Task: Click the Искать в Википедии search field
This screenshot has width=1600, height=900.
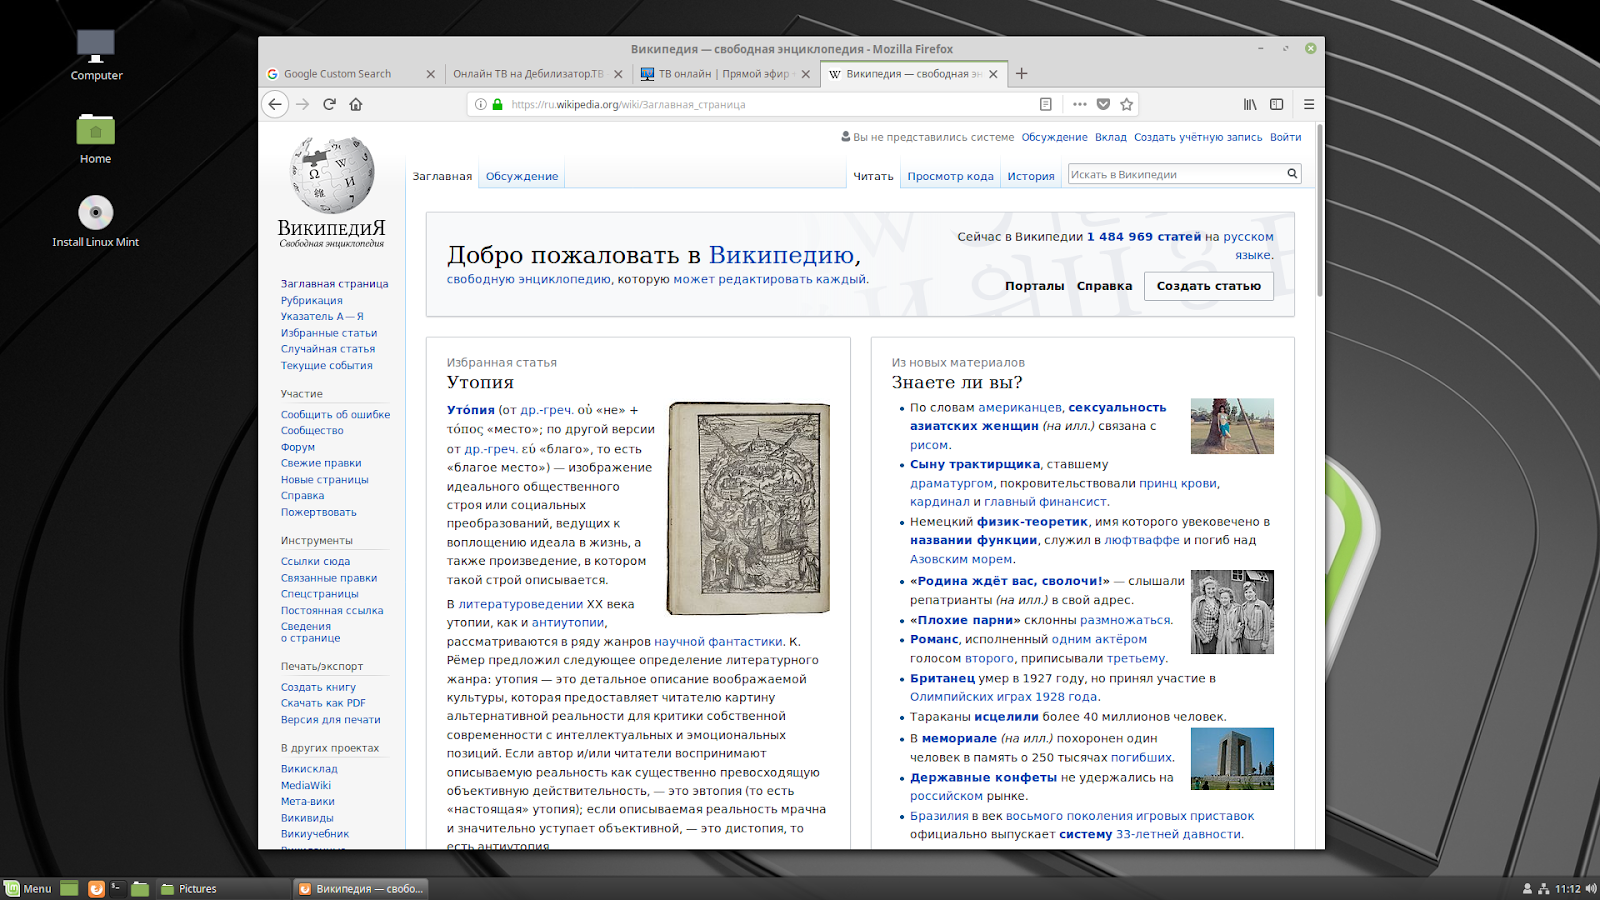Action: 1175,174
